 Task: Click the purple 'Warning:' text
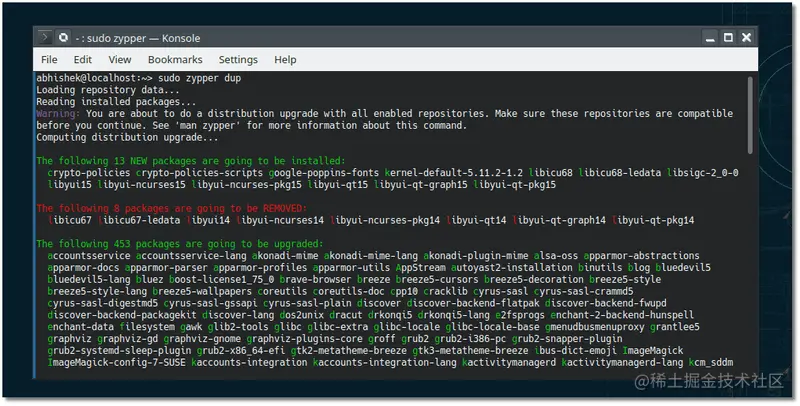coord(58,113)
